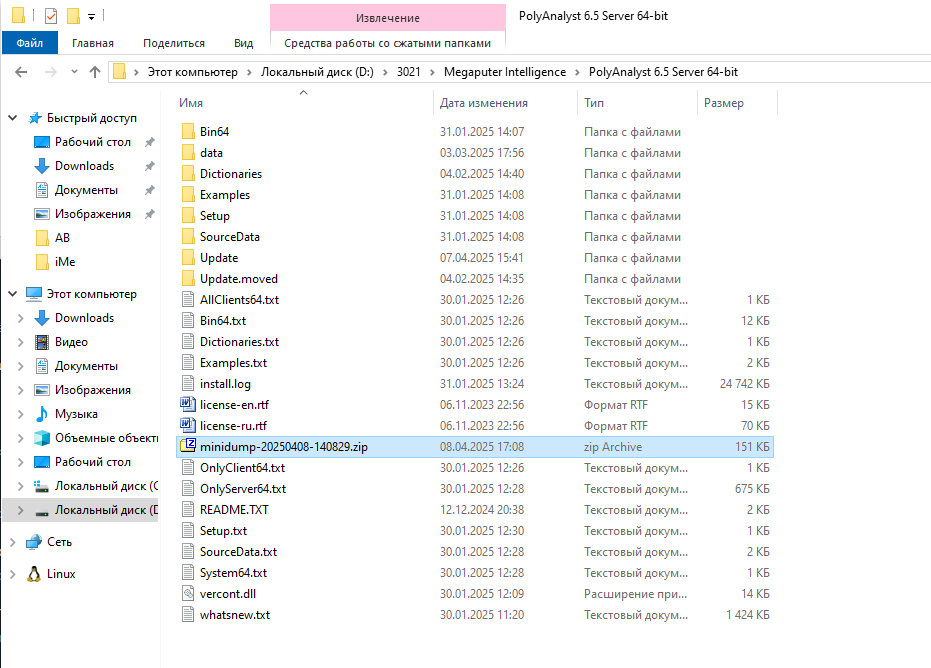Click the Linux penguin icon
Viewport: 931px width, 668px height.
[34, 574]
